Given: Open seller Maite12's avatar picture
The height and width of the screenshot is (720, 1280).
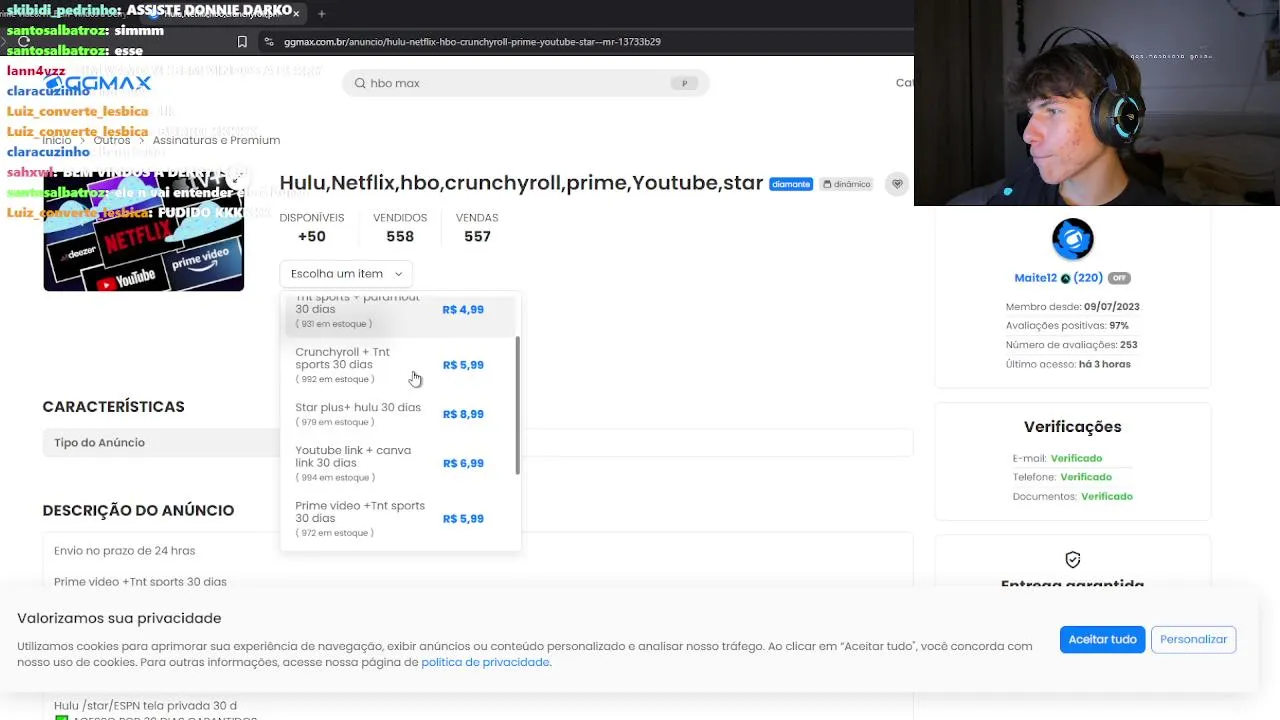Looking at the screenshot, I should tap(1072, 239).
